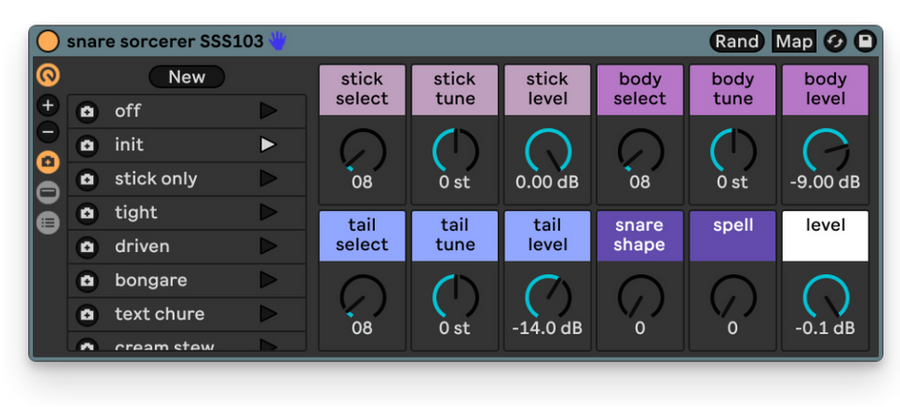Select the off variation name

[x=127, y=111]
